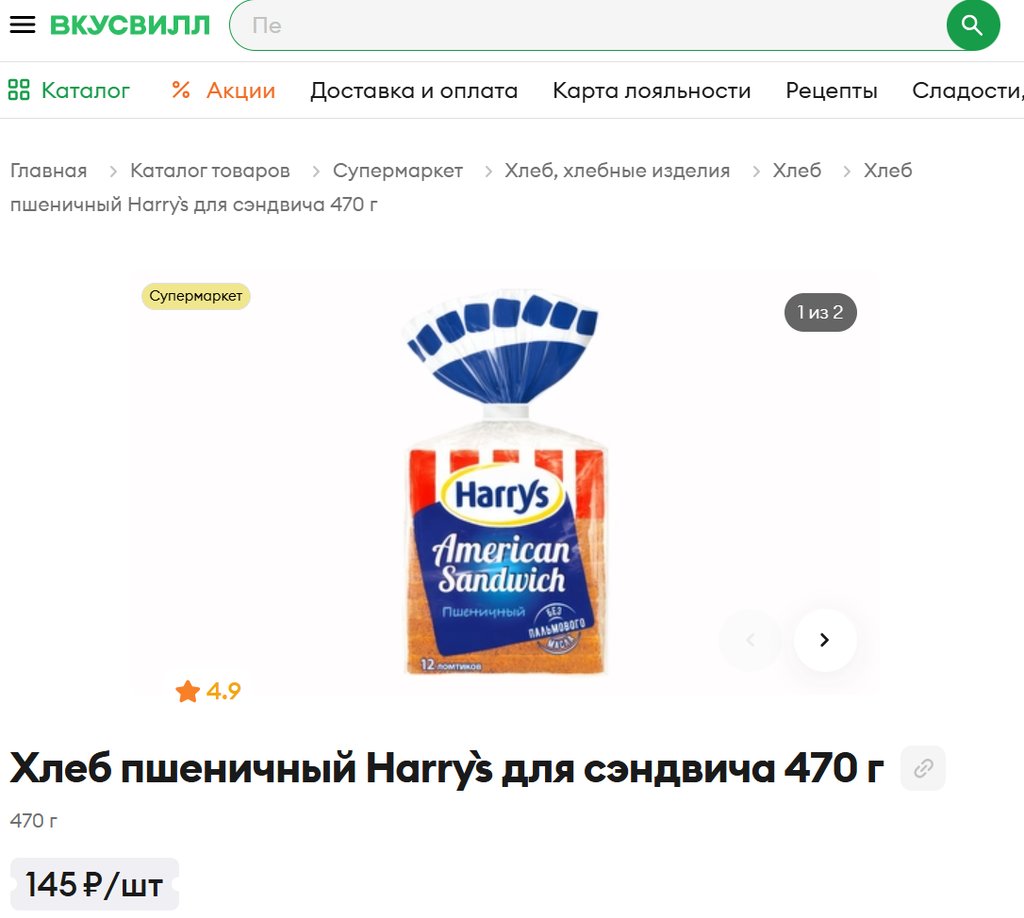Open the hamburger menu
Screen dimensions: 1024x918
[22, 25]
